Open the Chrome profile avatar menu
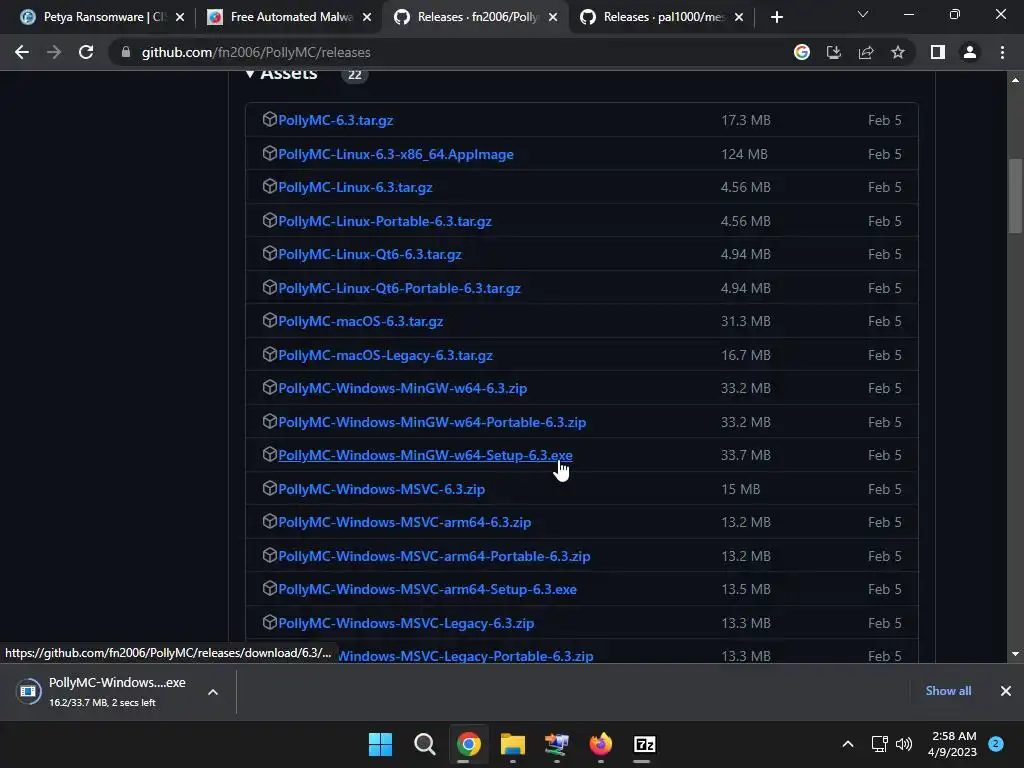Screen dimensions: 1024x768 [970, 52]
